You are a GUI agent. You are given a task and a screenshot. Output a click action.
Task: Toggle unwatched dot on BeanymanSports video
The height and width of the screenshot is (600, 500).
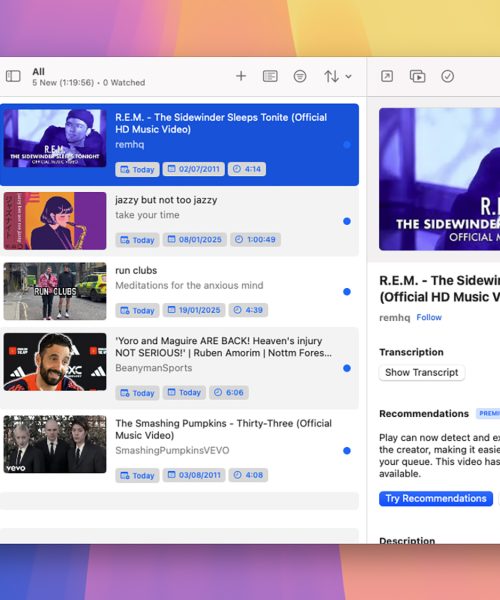(x=347, y=368)
